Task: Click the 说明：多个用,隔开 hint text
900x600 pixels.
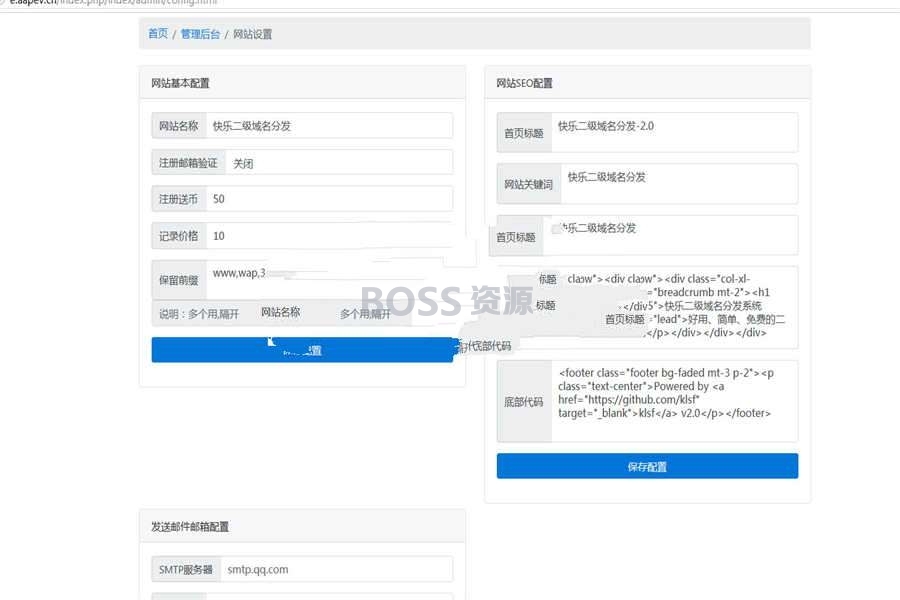Action: click(199, 314)
